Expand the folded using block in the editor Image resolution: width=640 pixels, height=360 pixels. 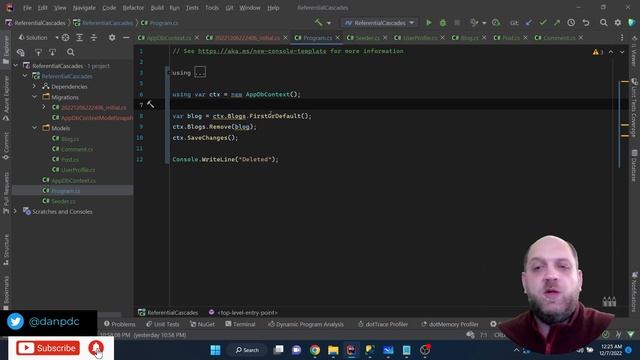[x=200, y=73]
